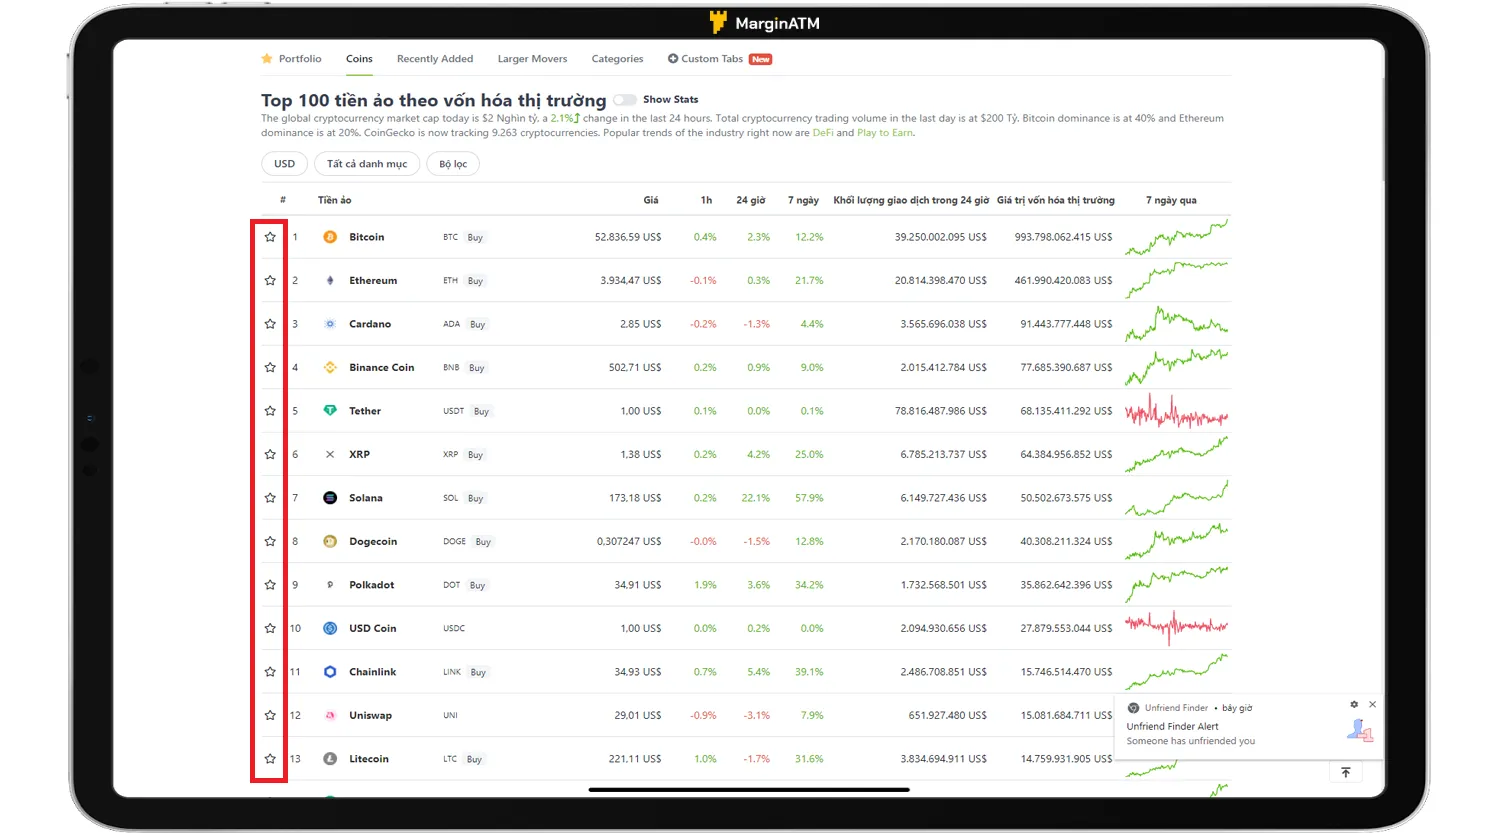Click the Polkadot coin logo
The width and height of the screenshot is (1500, 833).
[330, 585]
